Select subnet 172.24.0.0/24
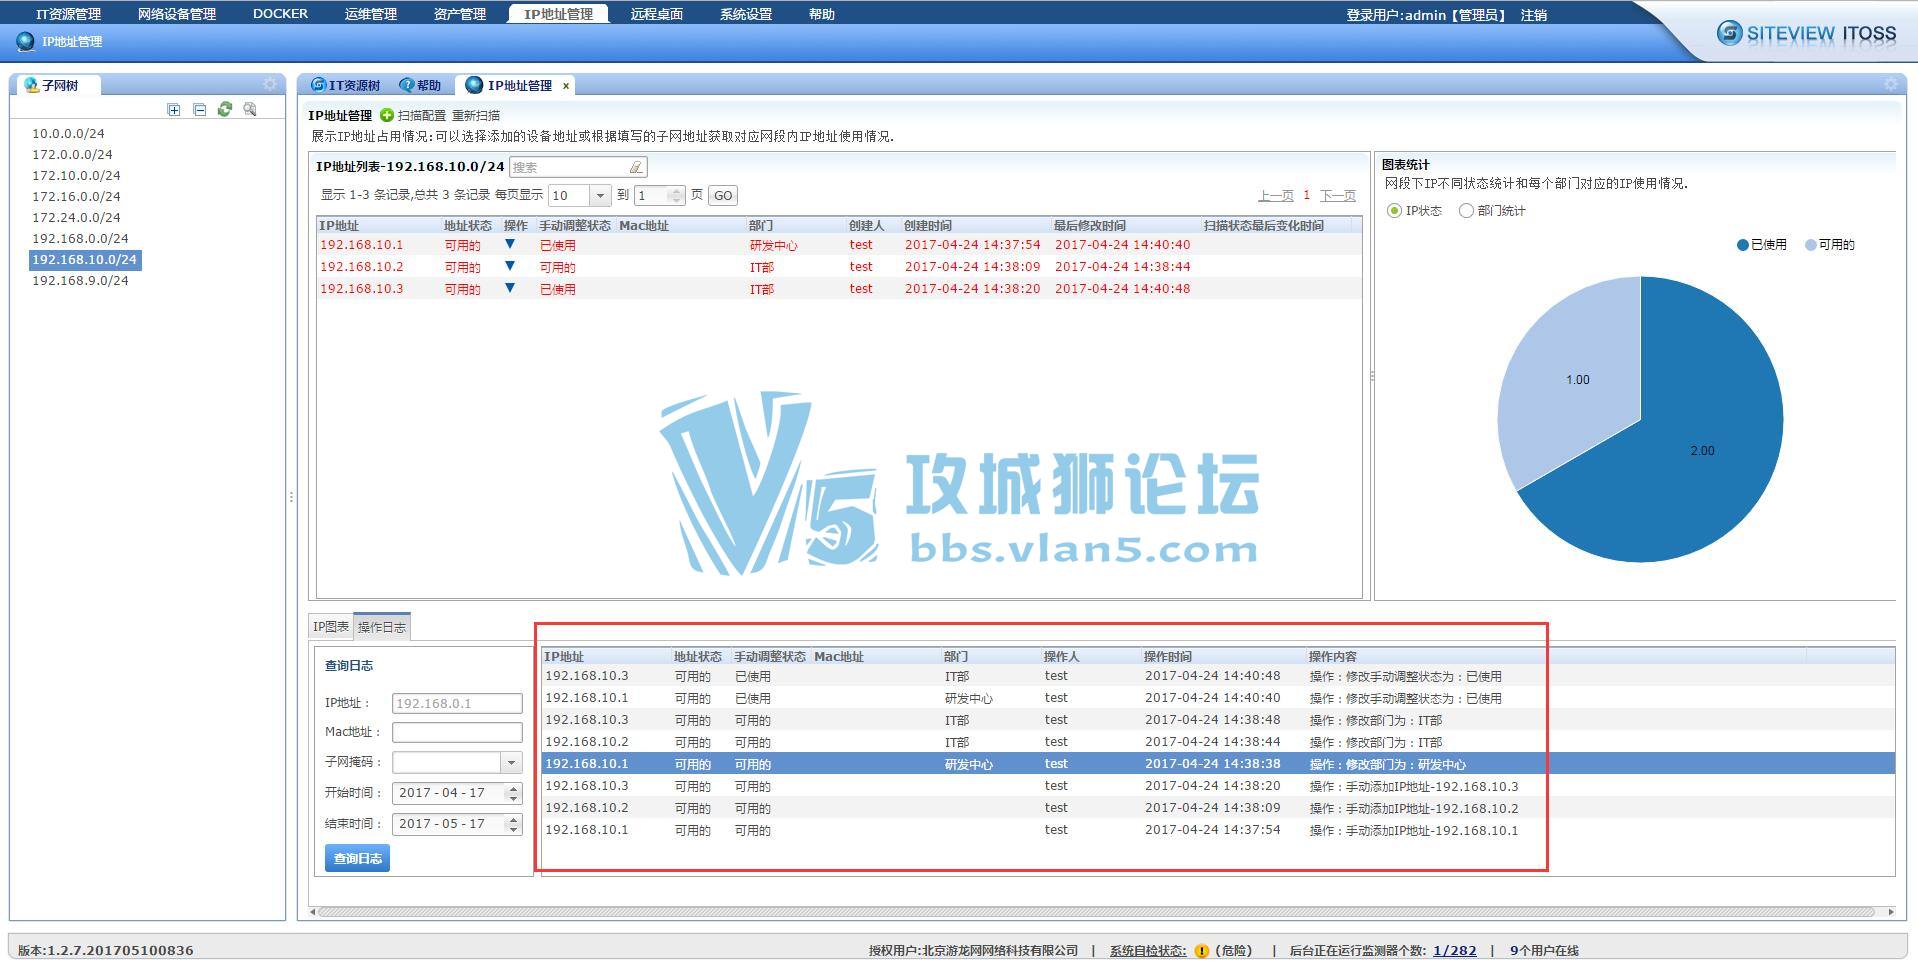This screenshot has width=1918, height=967. point(76,217)
